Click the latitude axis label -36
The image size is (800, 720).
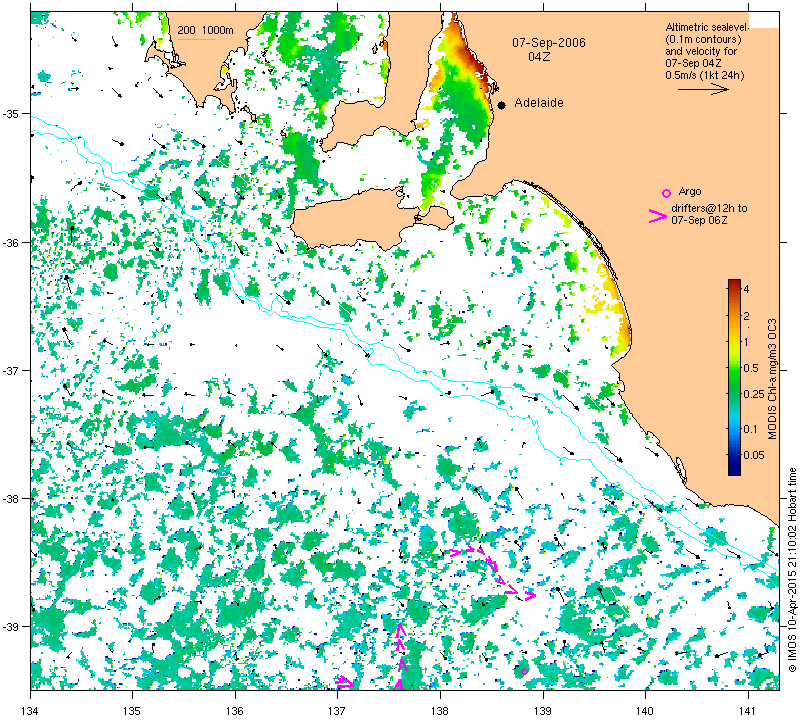point(10,242)
